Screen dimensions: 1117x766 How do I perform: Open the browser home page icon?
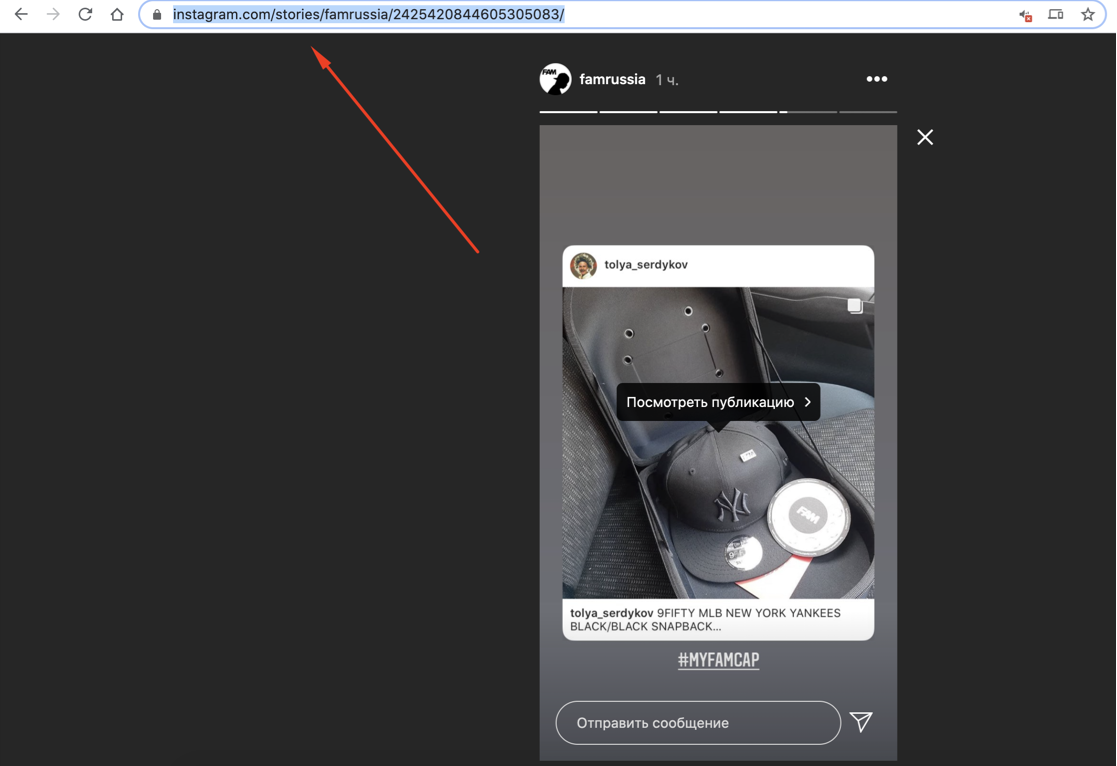(117, 15)
